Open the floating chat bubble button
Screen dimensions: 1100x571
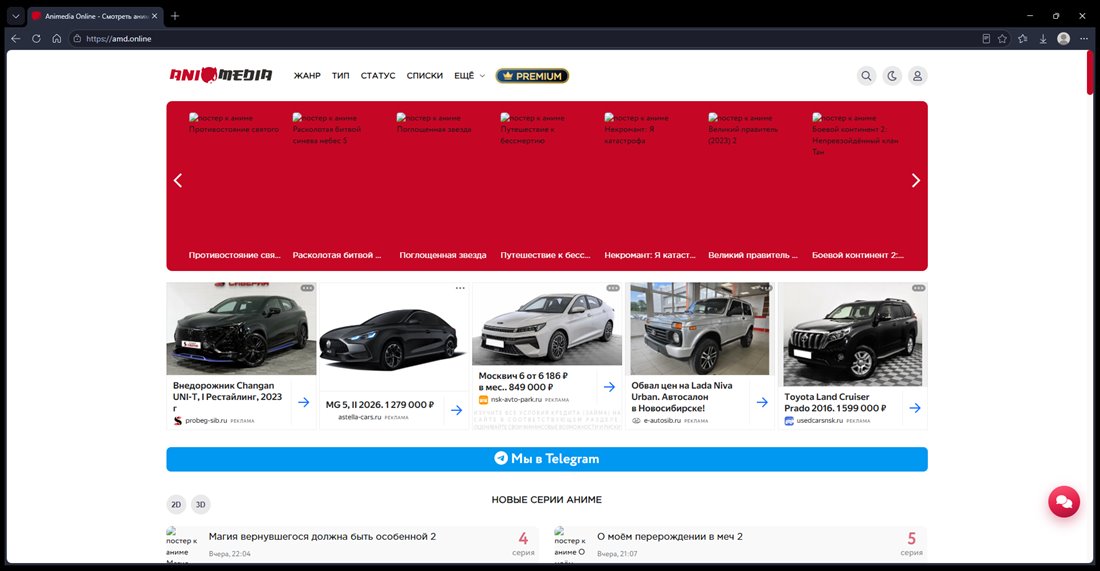(x=1064, y=502)
